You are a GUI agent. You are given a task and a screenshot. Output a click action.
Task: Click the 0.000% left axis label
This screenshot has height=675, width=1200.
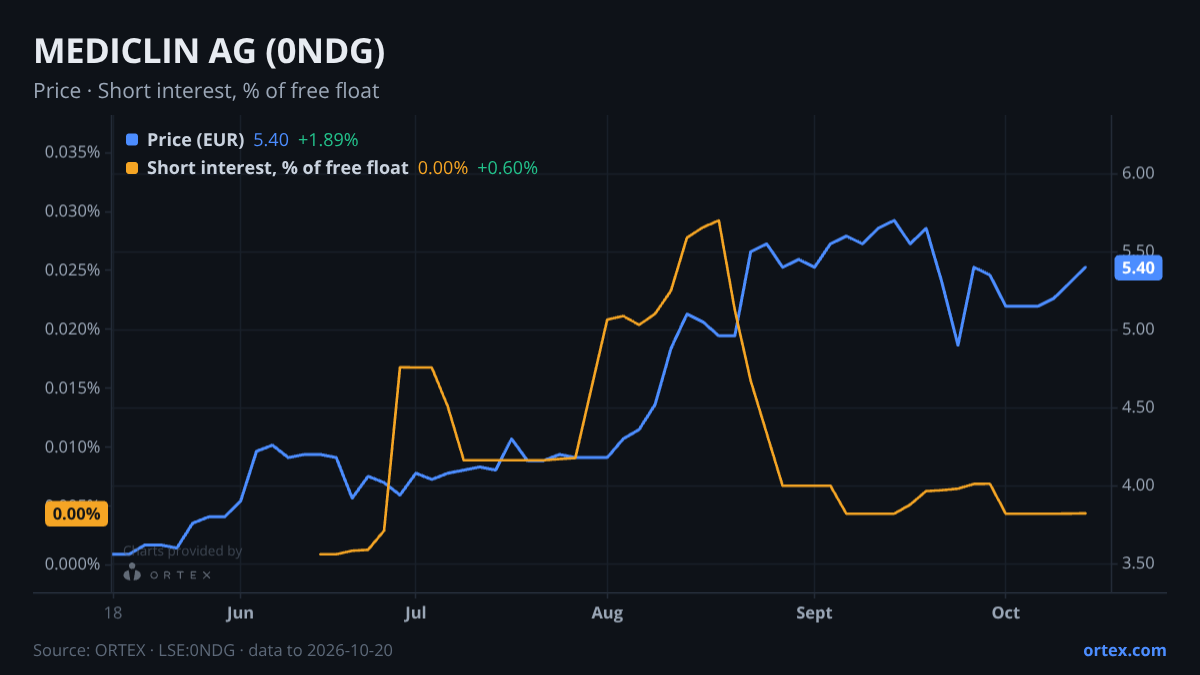pos(73,564)
